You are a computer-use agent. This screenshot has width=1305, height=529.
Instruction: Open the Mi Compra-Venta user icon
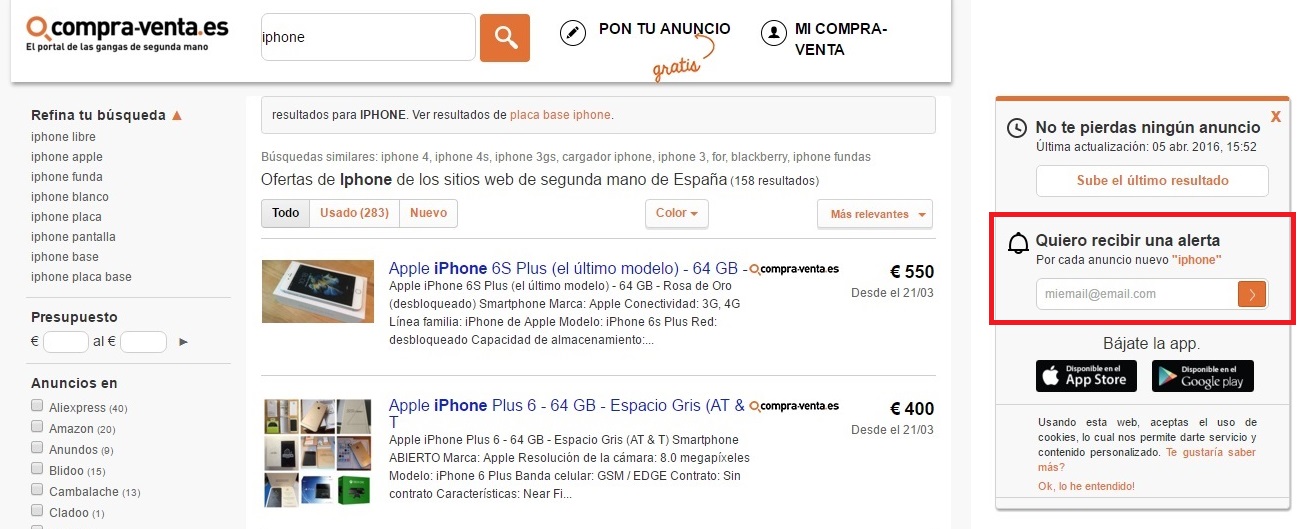[773, 33]
